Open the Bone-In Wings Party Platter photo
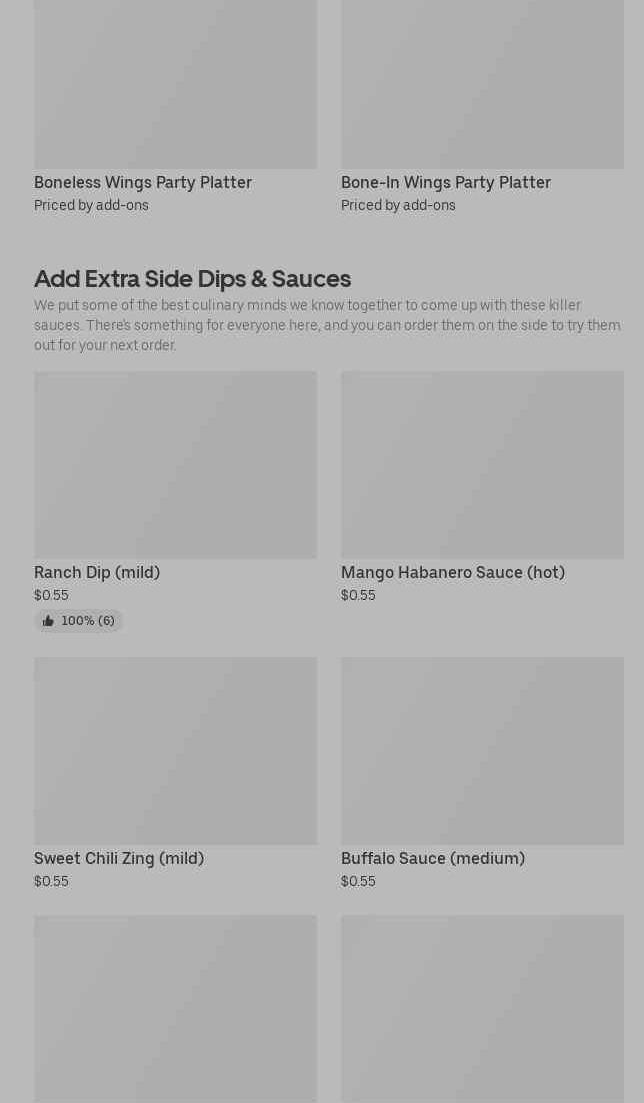644x1103 pixels. pos(482,85)
